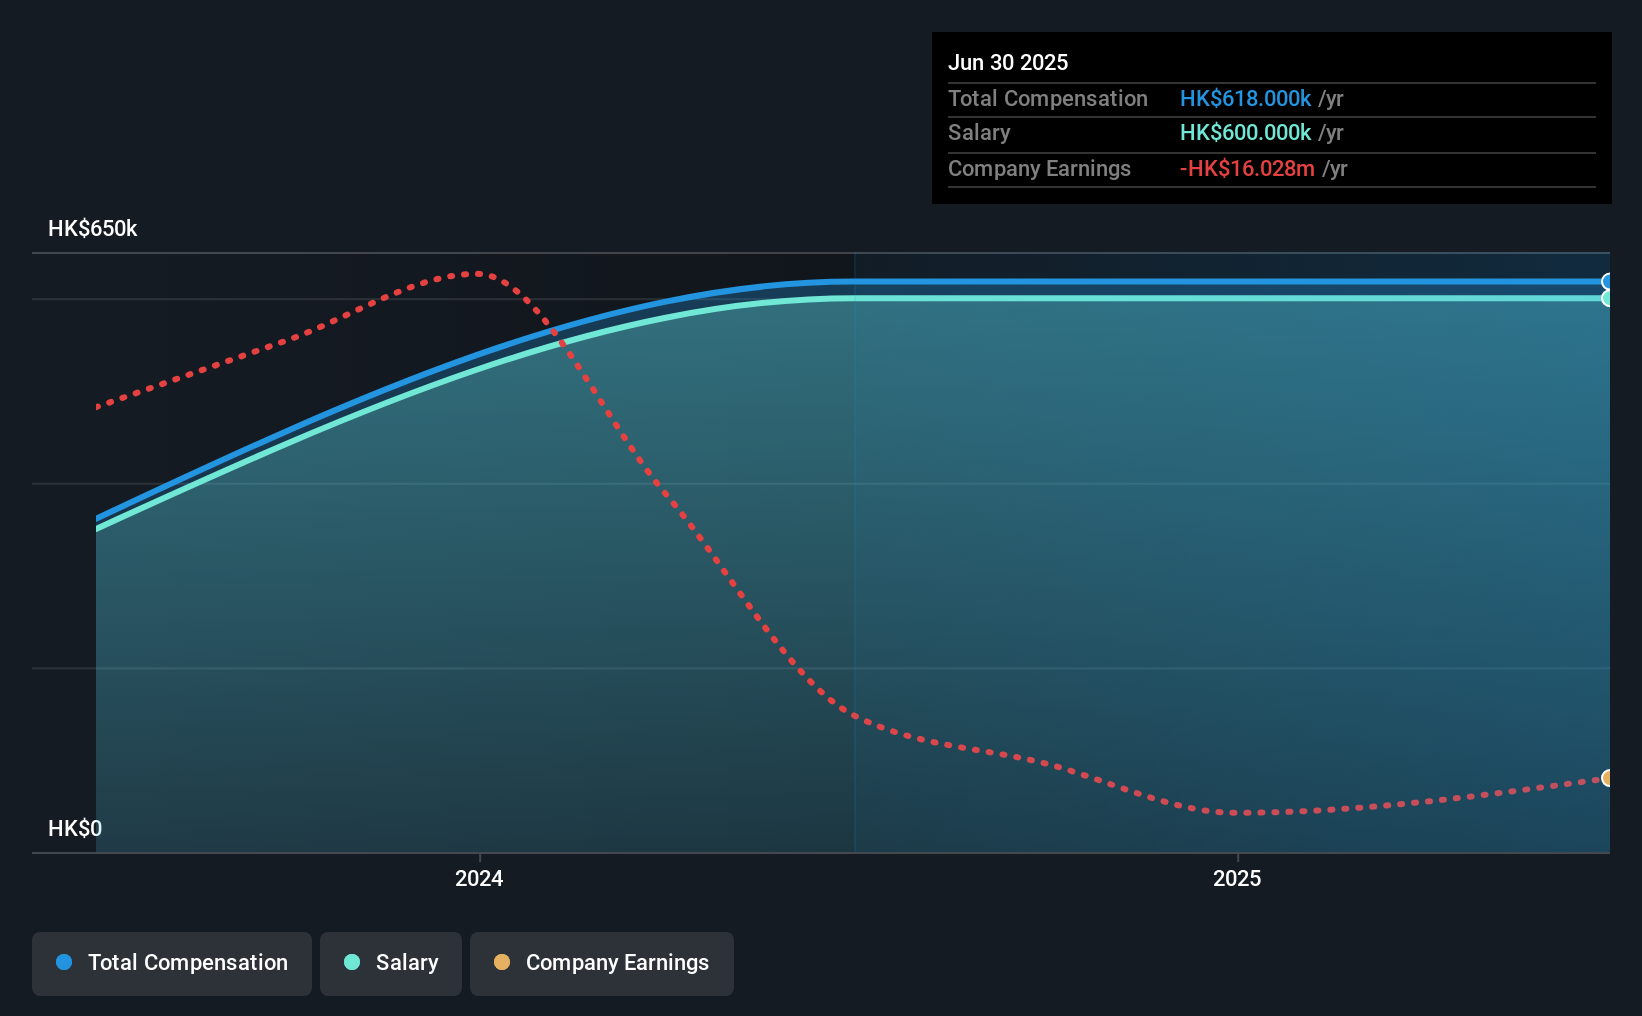Click the 2025 x-axis label

(x=1237, y=878)
